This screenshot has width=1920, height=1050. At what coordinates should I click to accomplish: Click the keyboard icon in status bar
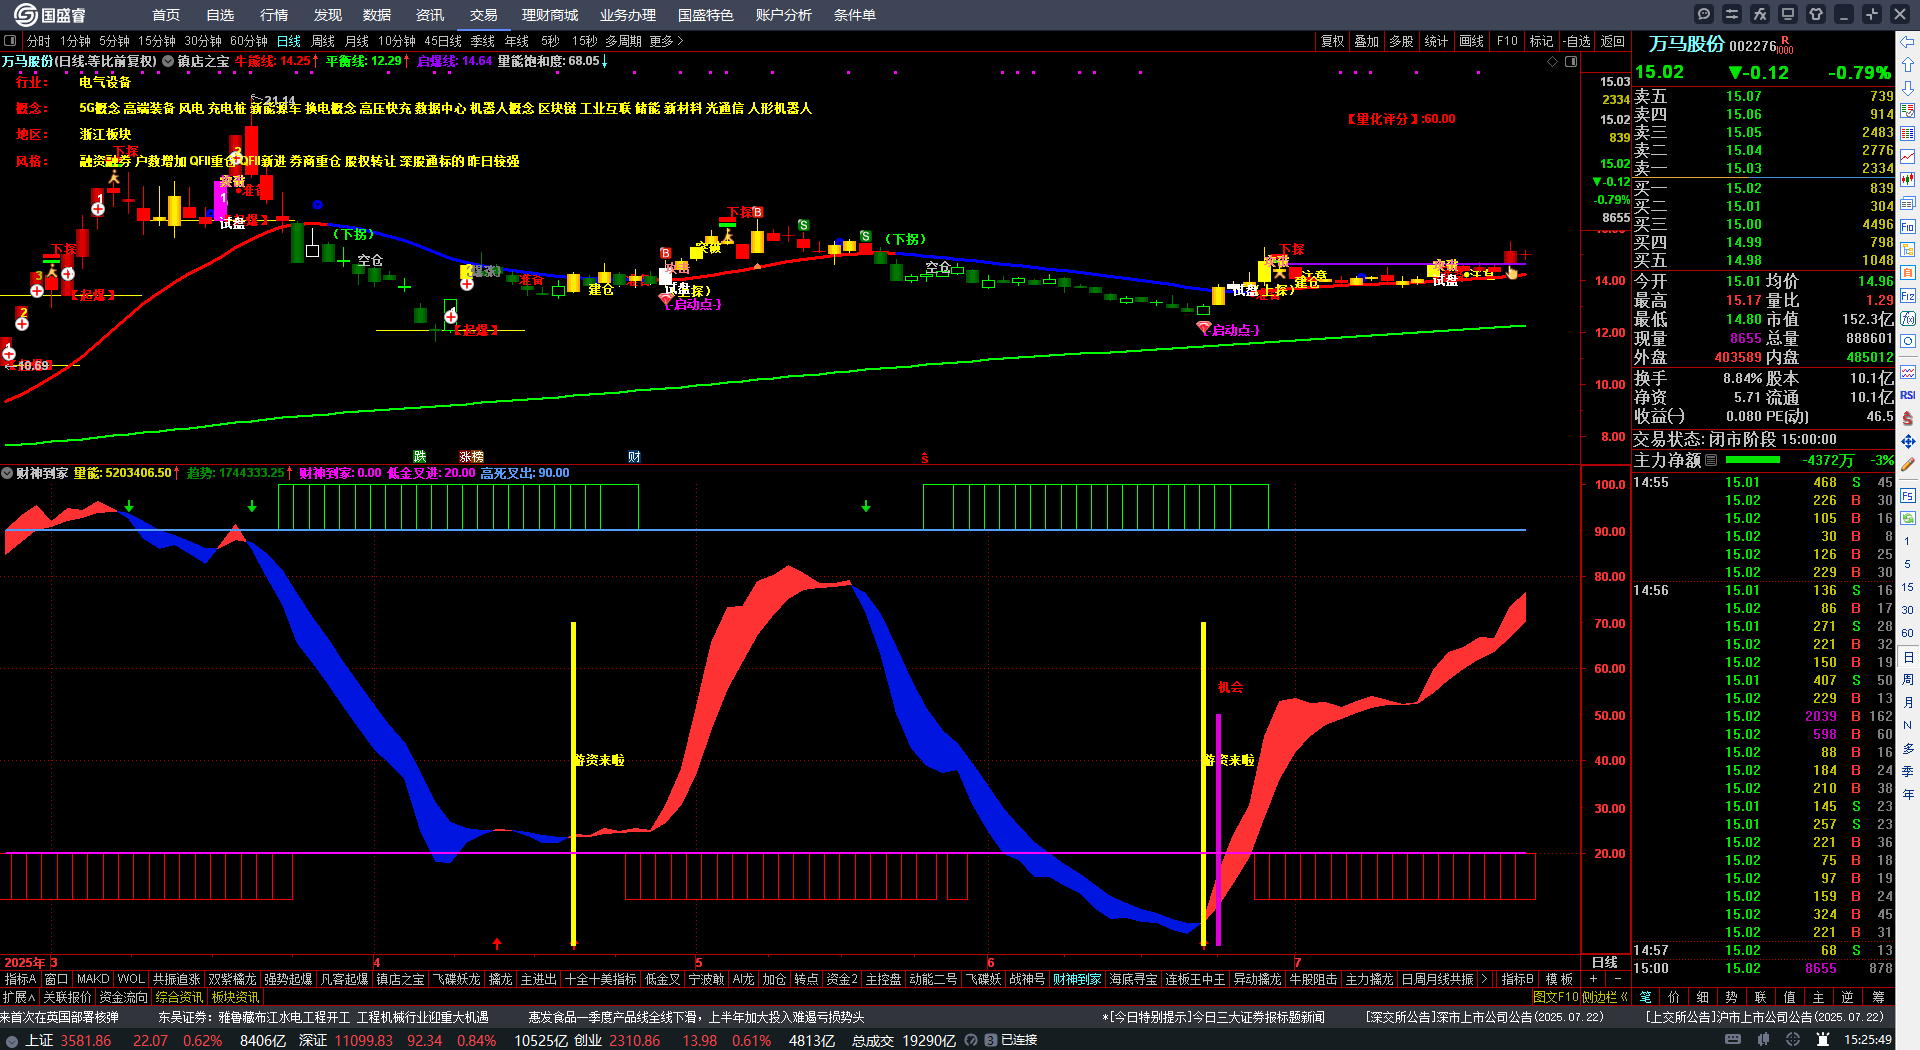pyautogui.click(x=1733, y=1040)
